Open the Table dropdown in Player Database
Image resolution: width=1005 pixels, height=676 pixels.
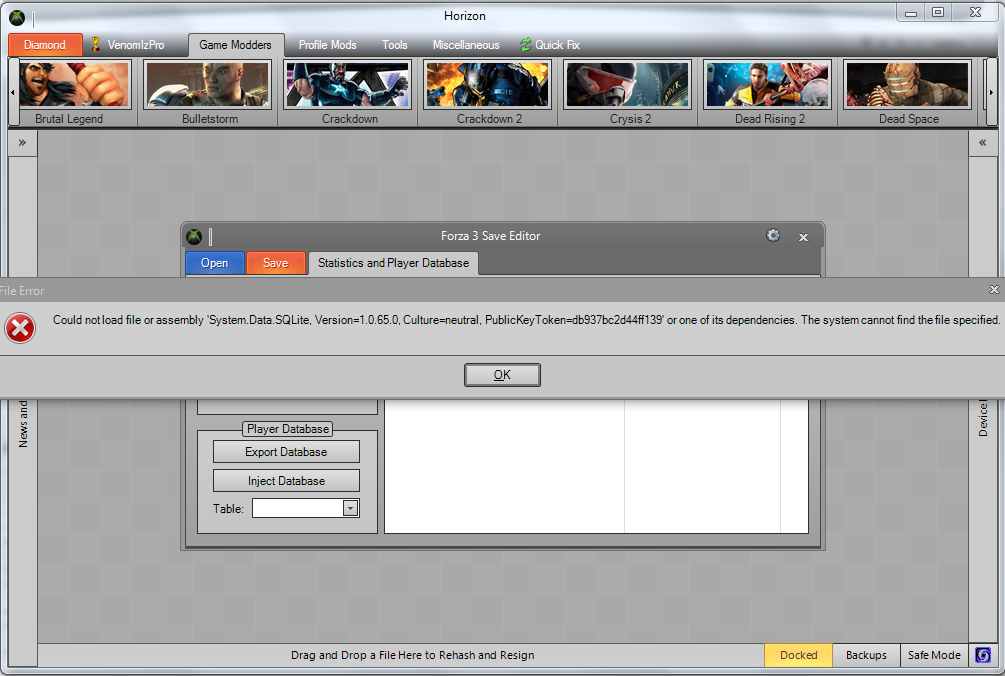350,508
